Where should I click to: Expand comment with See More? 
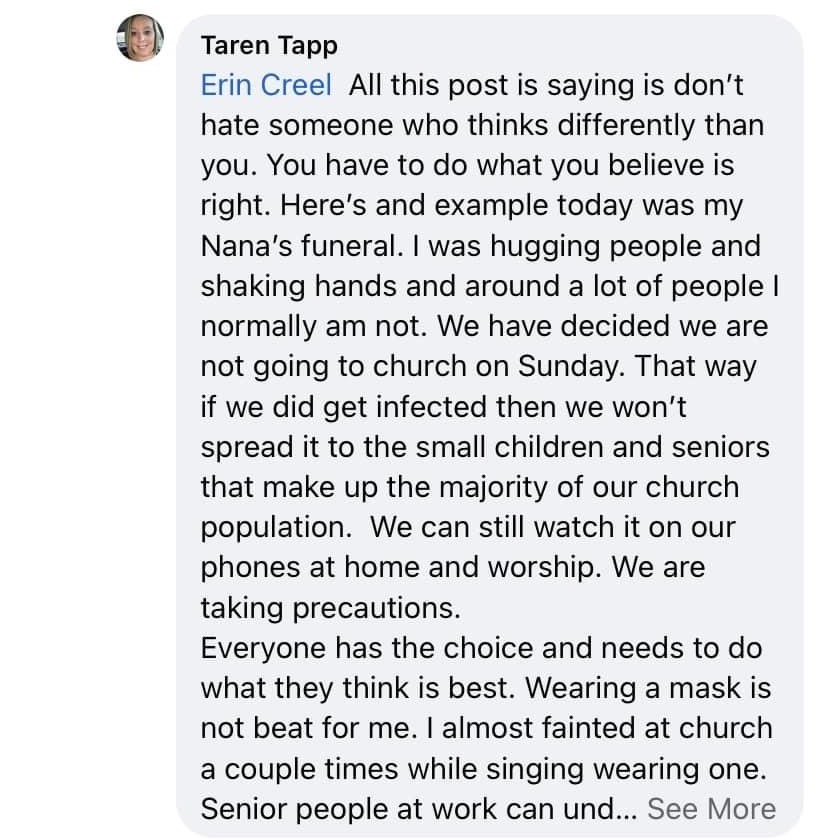711,809
